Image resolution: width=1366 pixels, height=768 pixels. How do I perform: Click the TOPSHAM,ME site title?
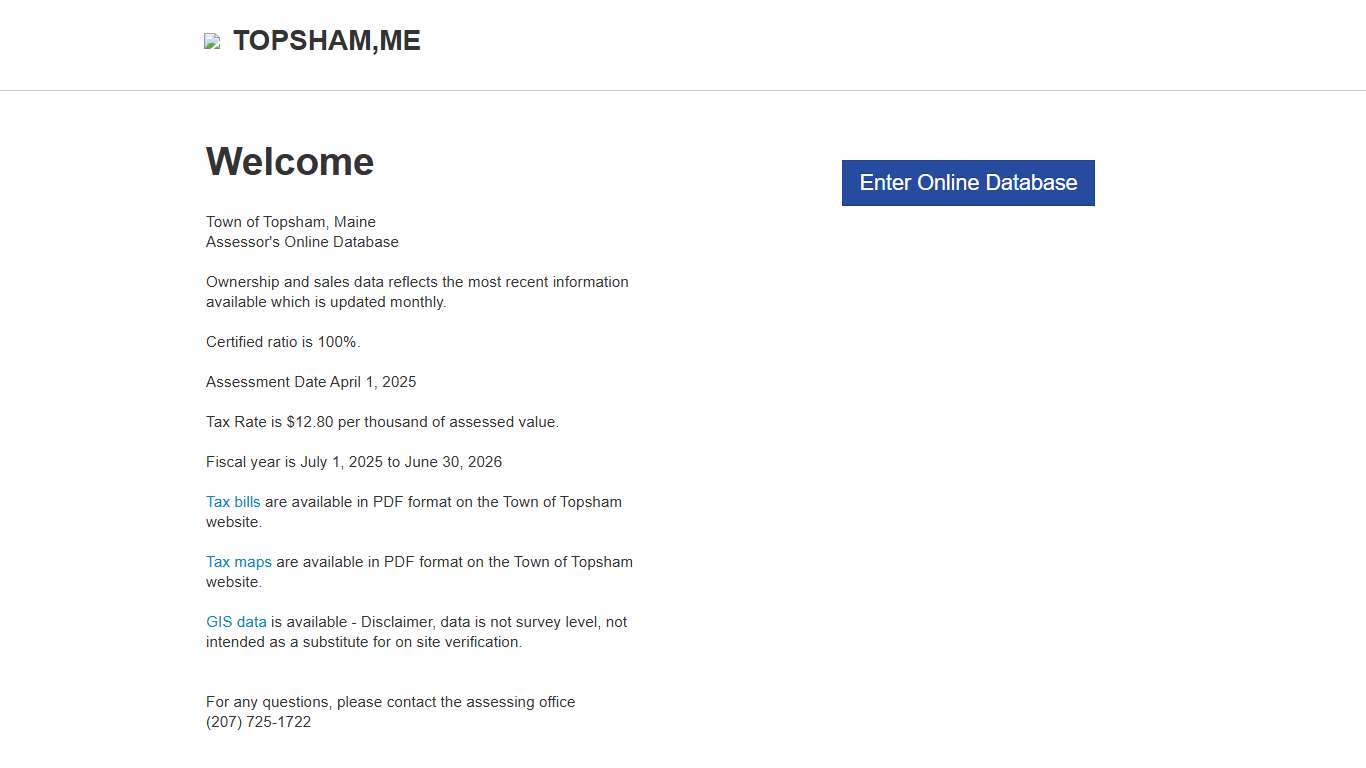(x=326, y=41)
